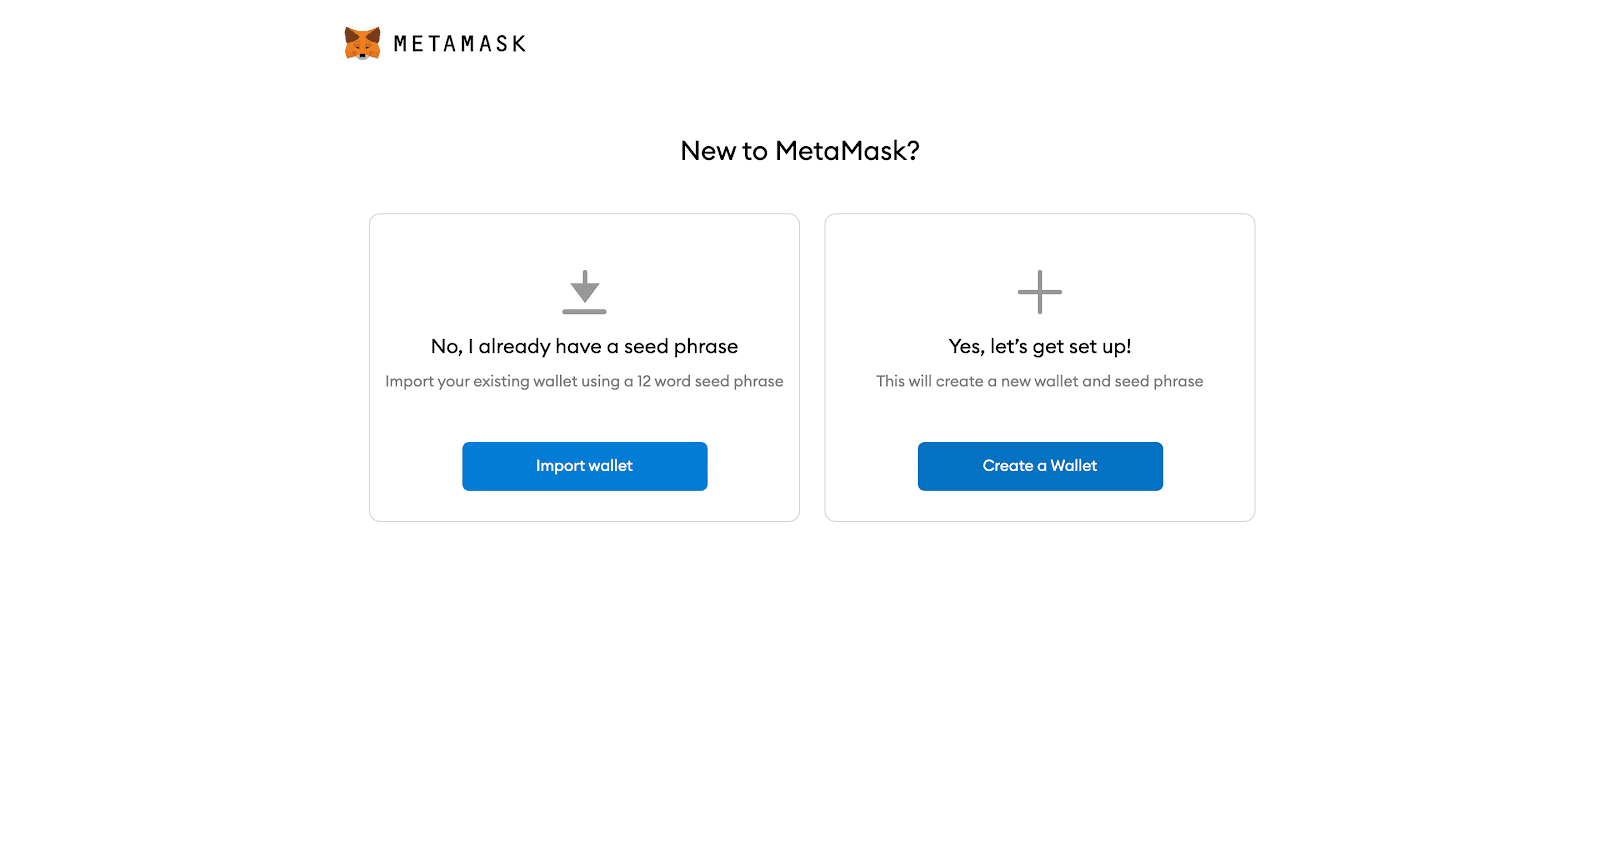This screenshot has height=843, width=1600.
Task: Select "No, I already have a seed phrase" title
Action: [x=584, y=347]
